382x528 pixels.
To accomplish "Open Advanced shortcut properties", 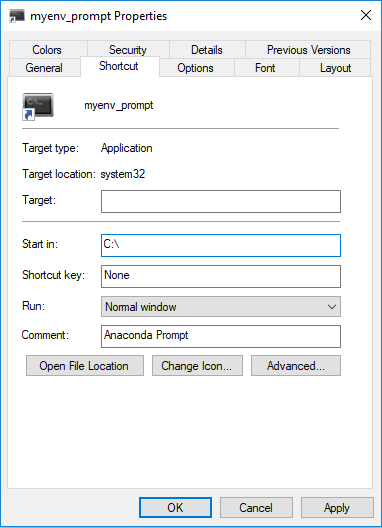I will pyautogui.click(x=296, y=366).
